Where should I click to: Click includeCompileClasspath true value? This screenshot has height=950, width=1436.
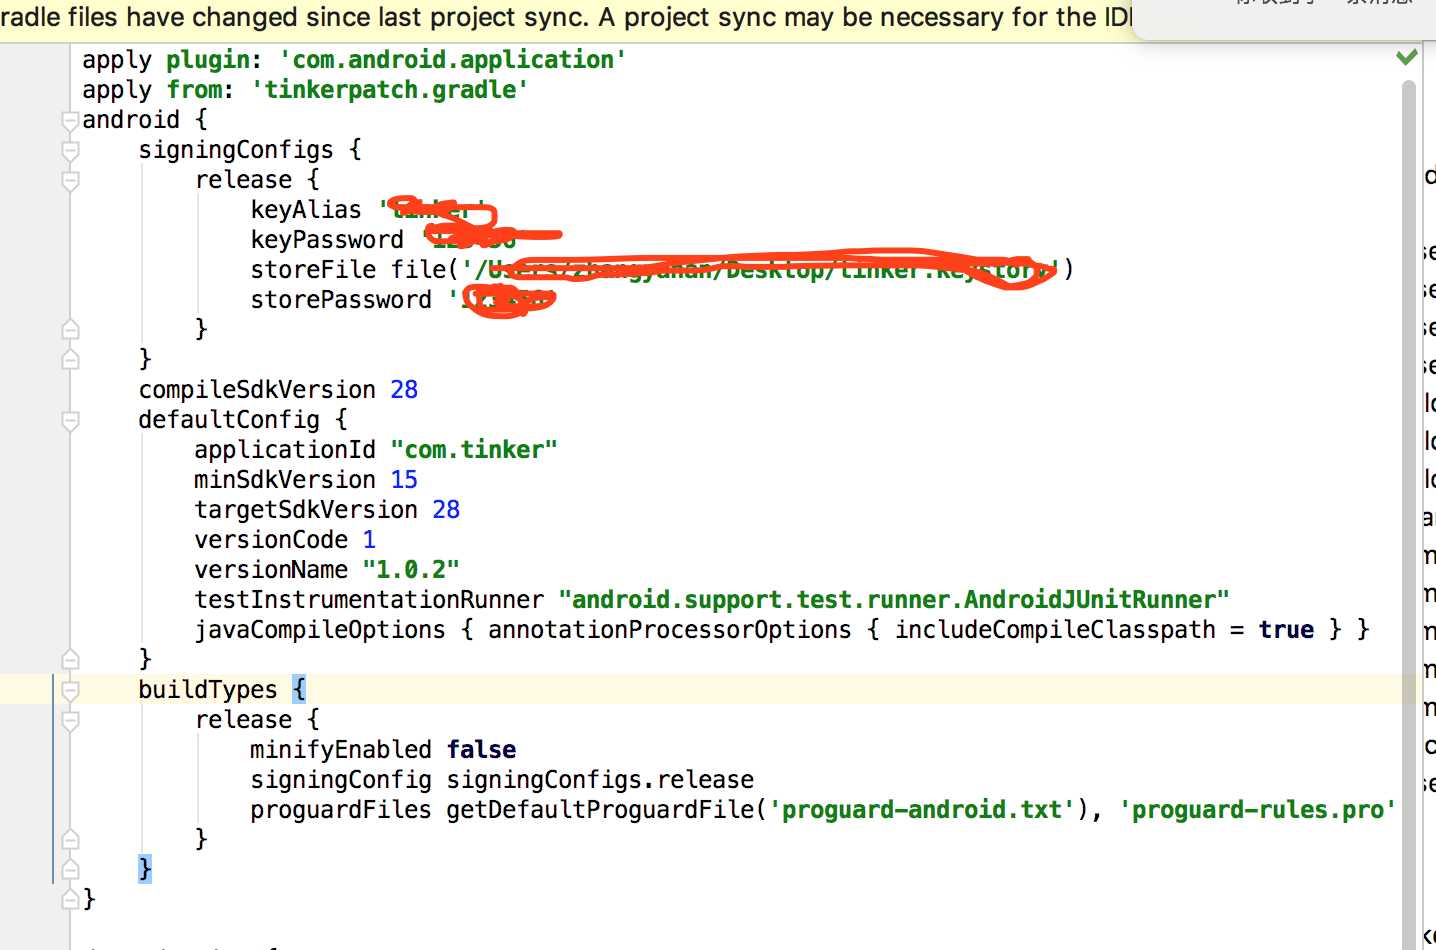(x=1286, y=630)
